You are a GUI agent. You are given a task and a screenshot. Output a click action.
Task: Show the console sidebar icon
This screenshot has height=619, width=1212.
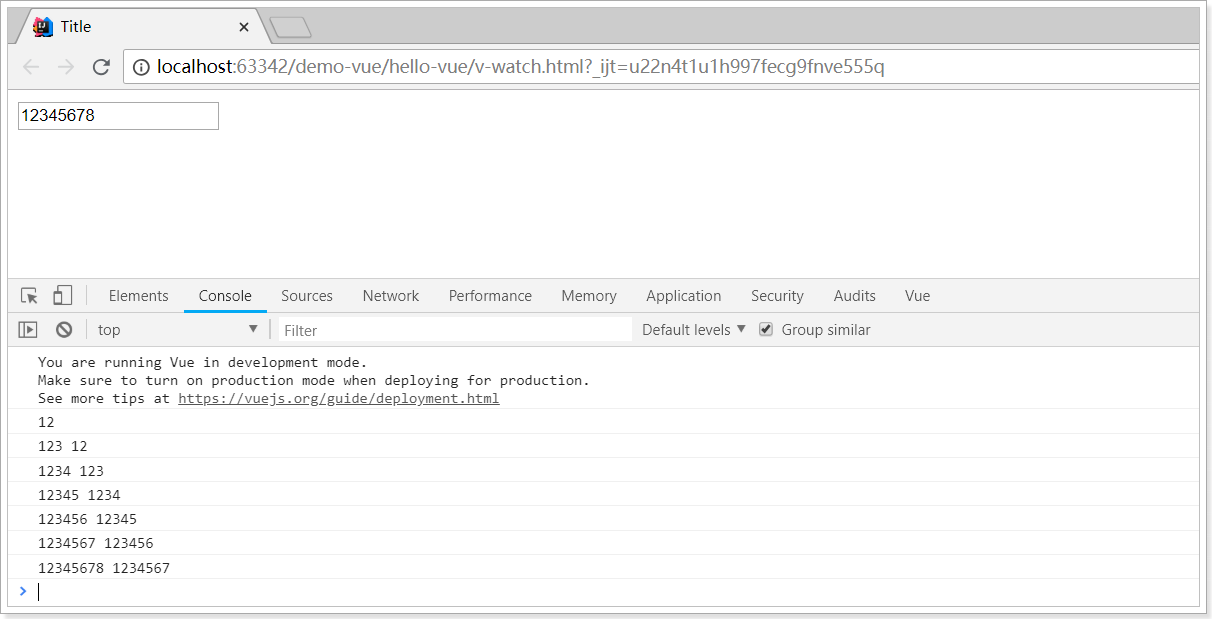[x=28, y=329]
